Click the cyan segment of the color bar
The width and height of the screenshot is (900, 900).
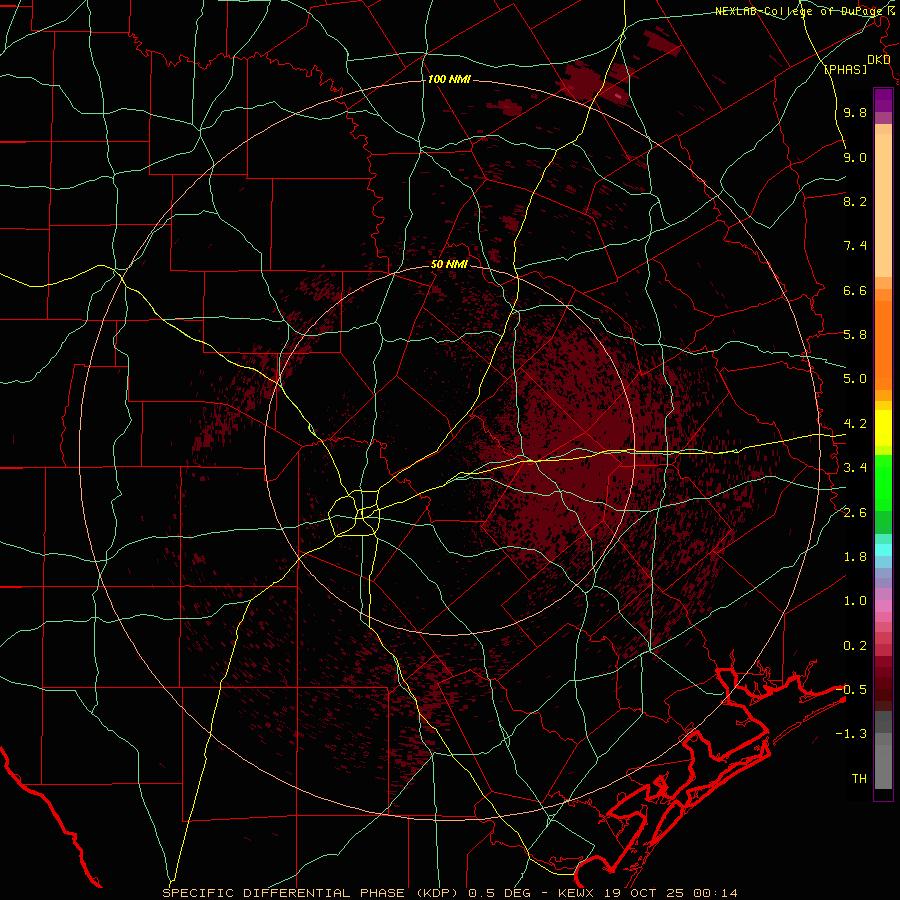pos(883,550)
